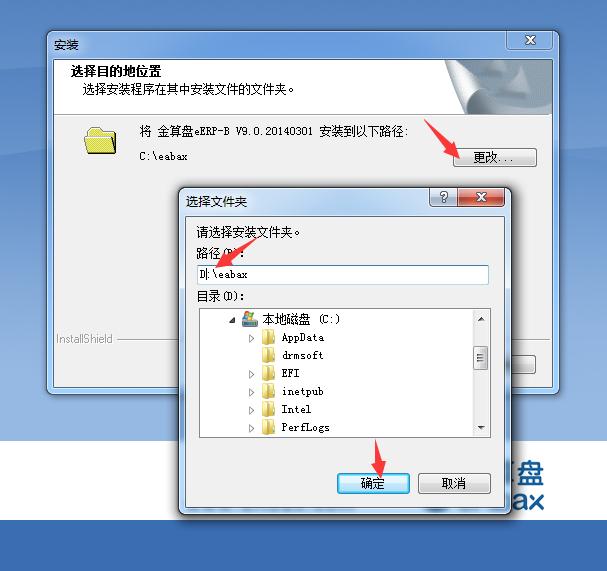Click the local disk C: drive icon

(250, 319)
